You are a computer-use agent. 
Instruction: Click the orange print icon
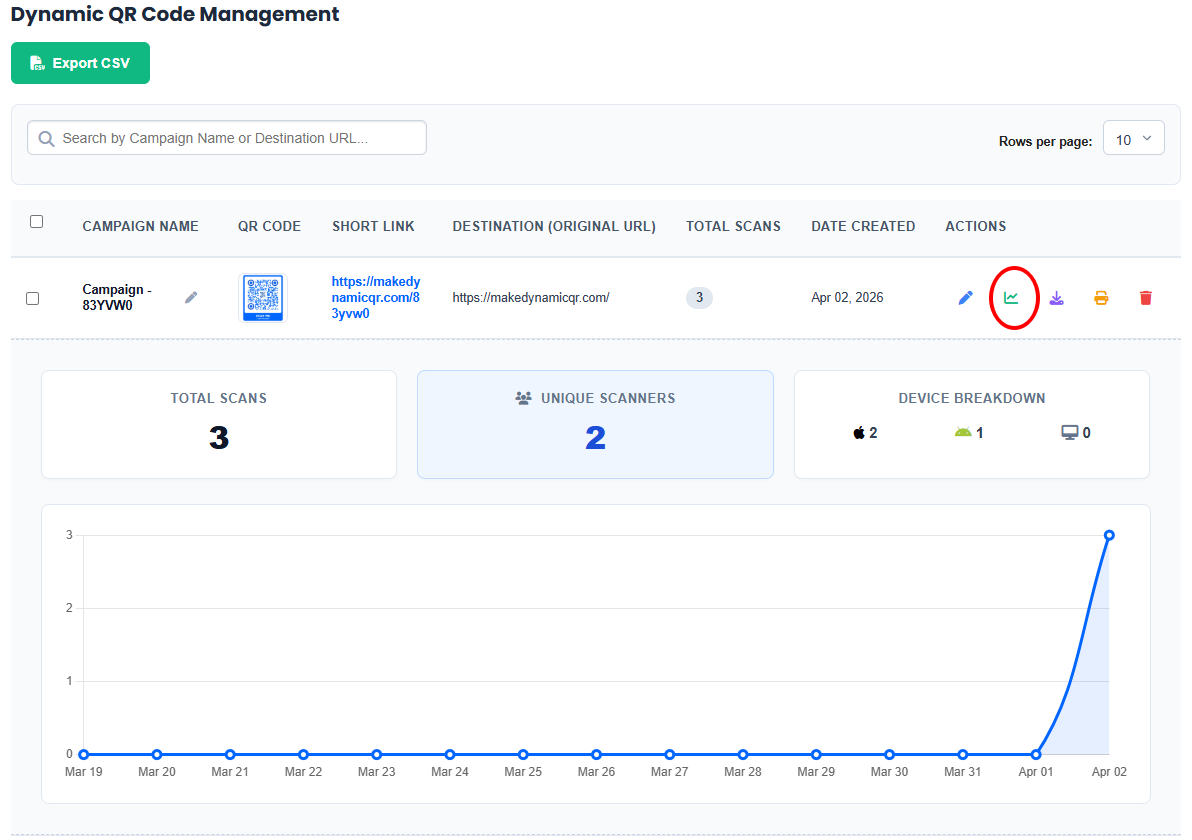[1101, 298]
